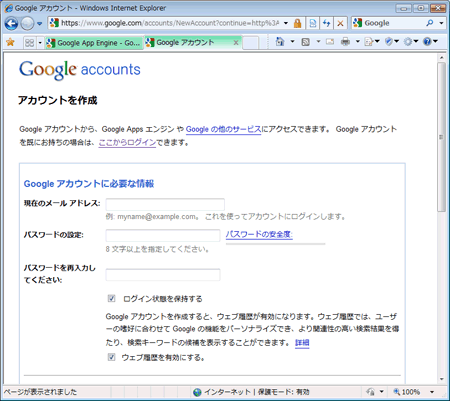This screenshot has width=450, height=401.
Task: Expand the address bar history dropdown
Action: coord(286,23)
